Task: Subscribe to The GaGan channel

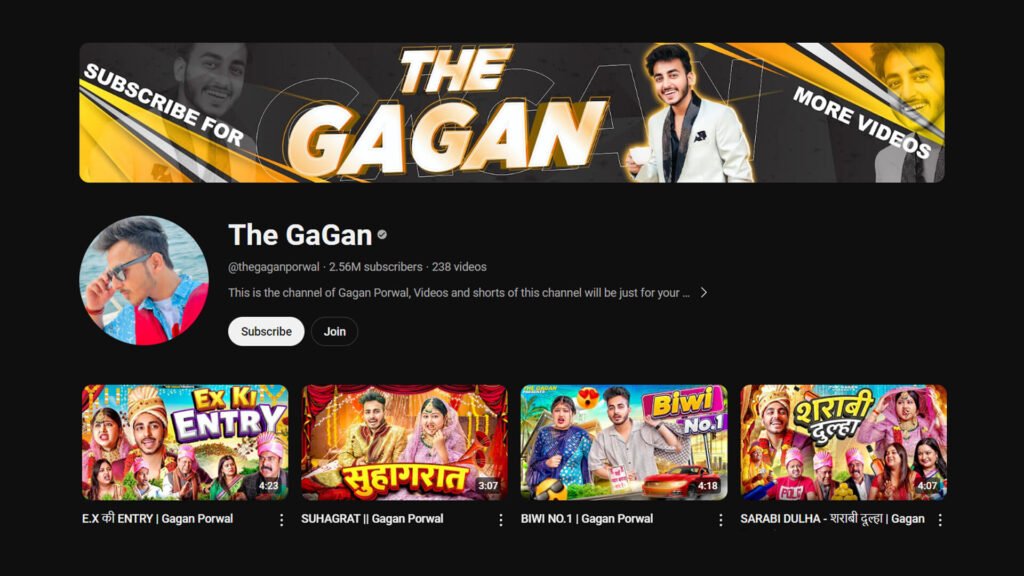Action: pyautogui.click(x=266, y=331)
